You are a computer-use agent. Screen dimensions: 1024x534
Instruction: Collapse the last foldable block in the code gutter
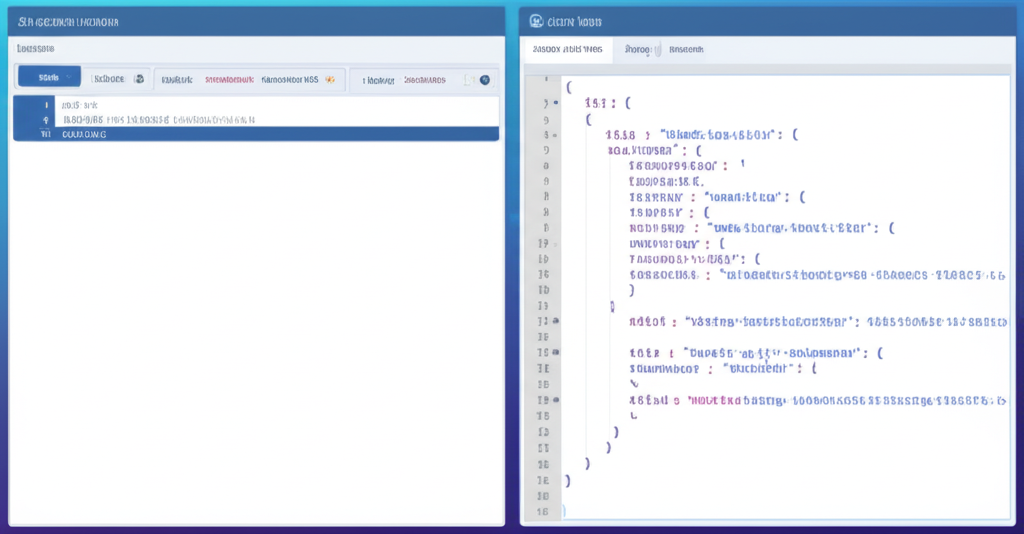click(556, 400)
